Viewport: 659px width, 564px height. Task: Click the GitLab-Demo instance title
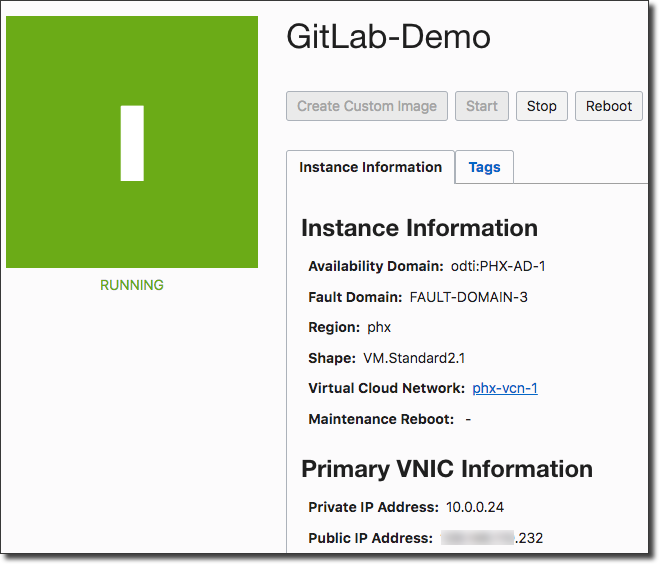coord(389,37)
